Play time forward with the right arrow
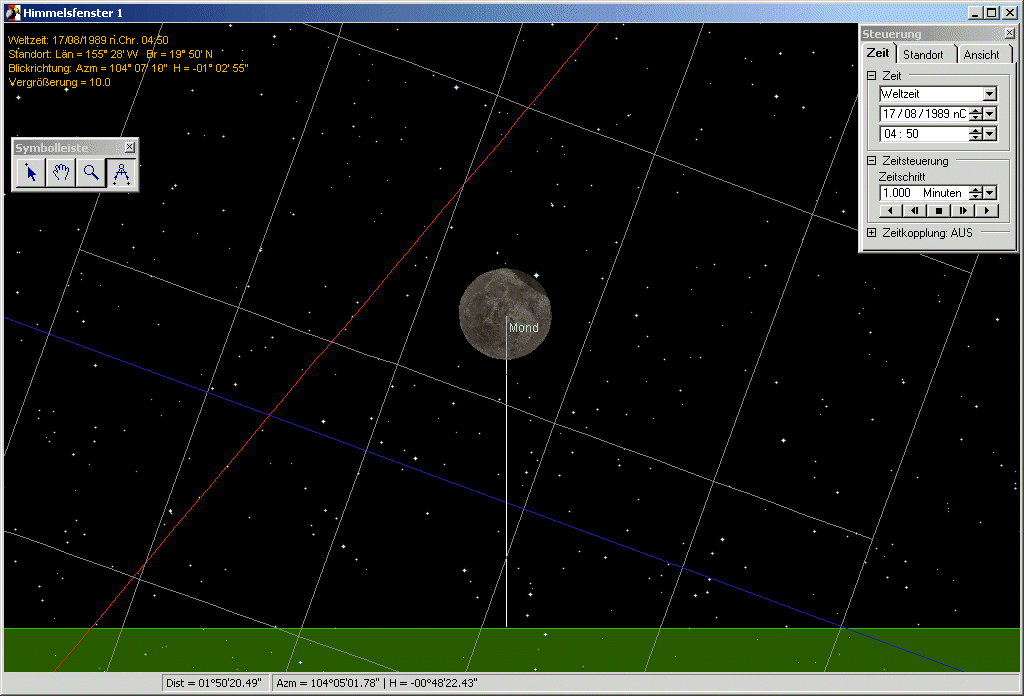The width and height of the screenshot is (1024, 696). pyautogui.click(x=987, y=211)
